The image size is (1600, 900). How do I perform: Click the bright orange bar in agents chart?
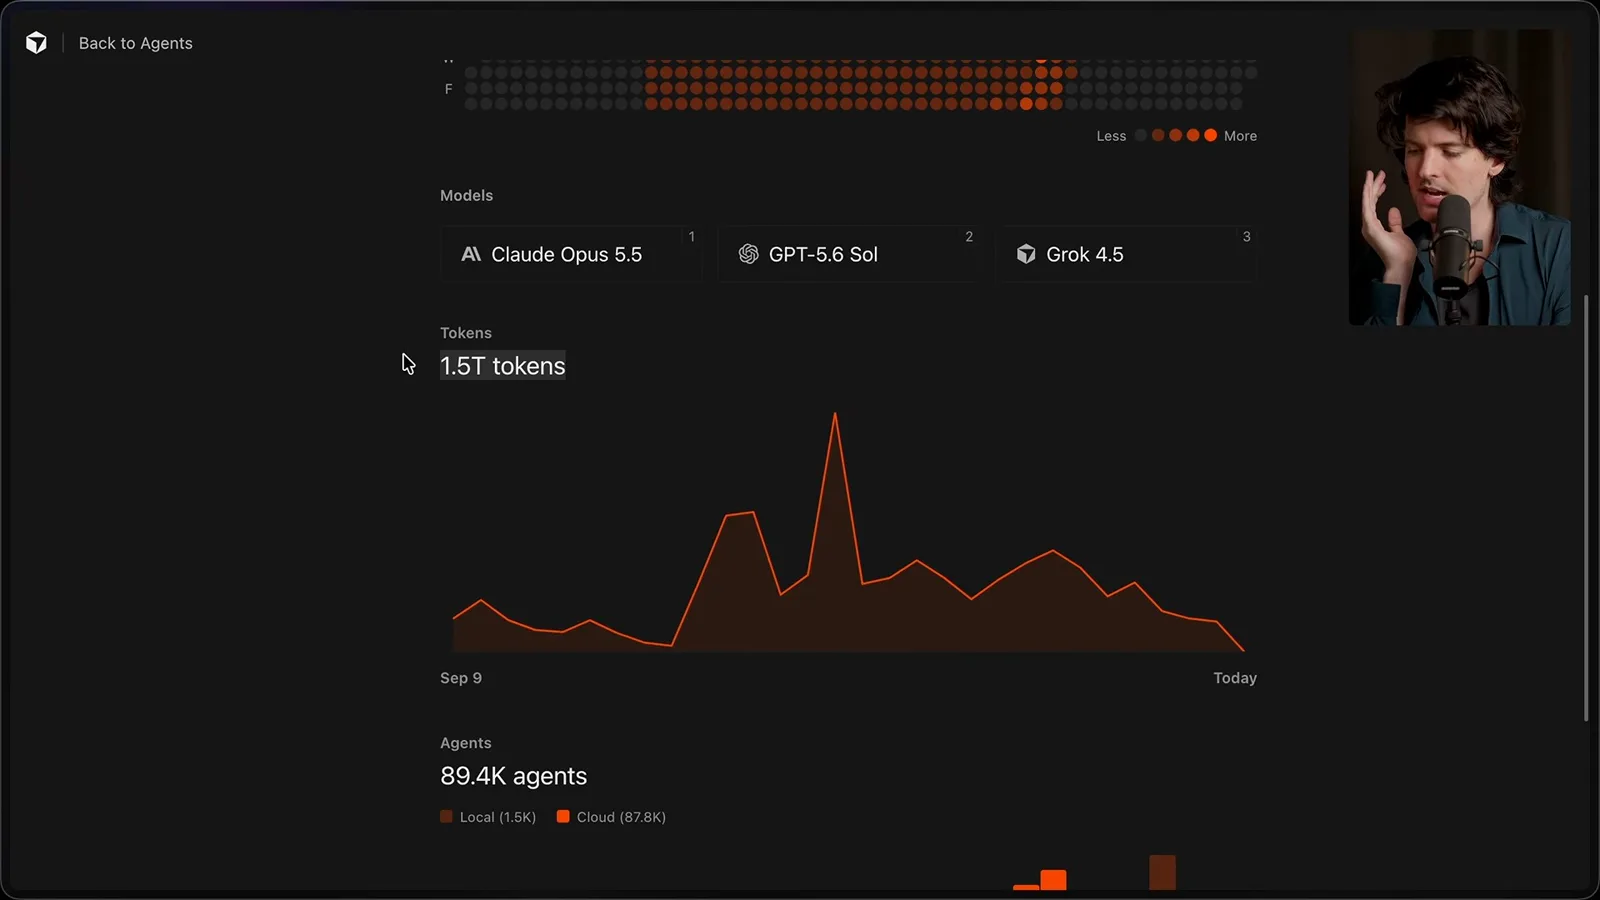1053,880
